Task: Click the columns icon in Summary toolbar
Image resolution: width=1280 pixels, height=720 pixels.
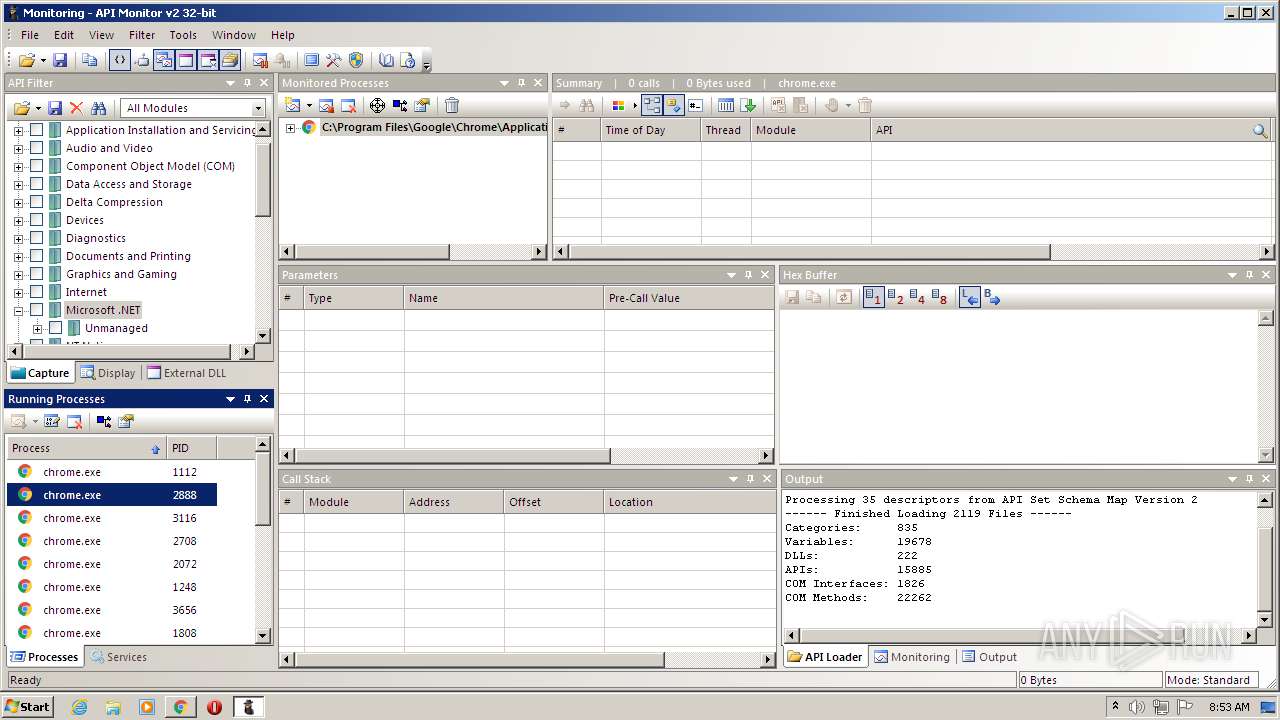Action: 726,105
